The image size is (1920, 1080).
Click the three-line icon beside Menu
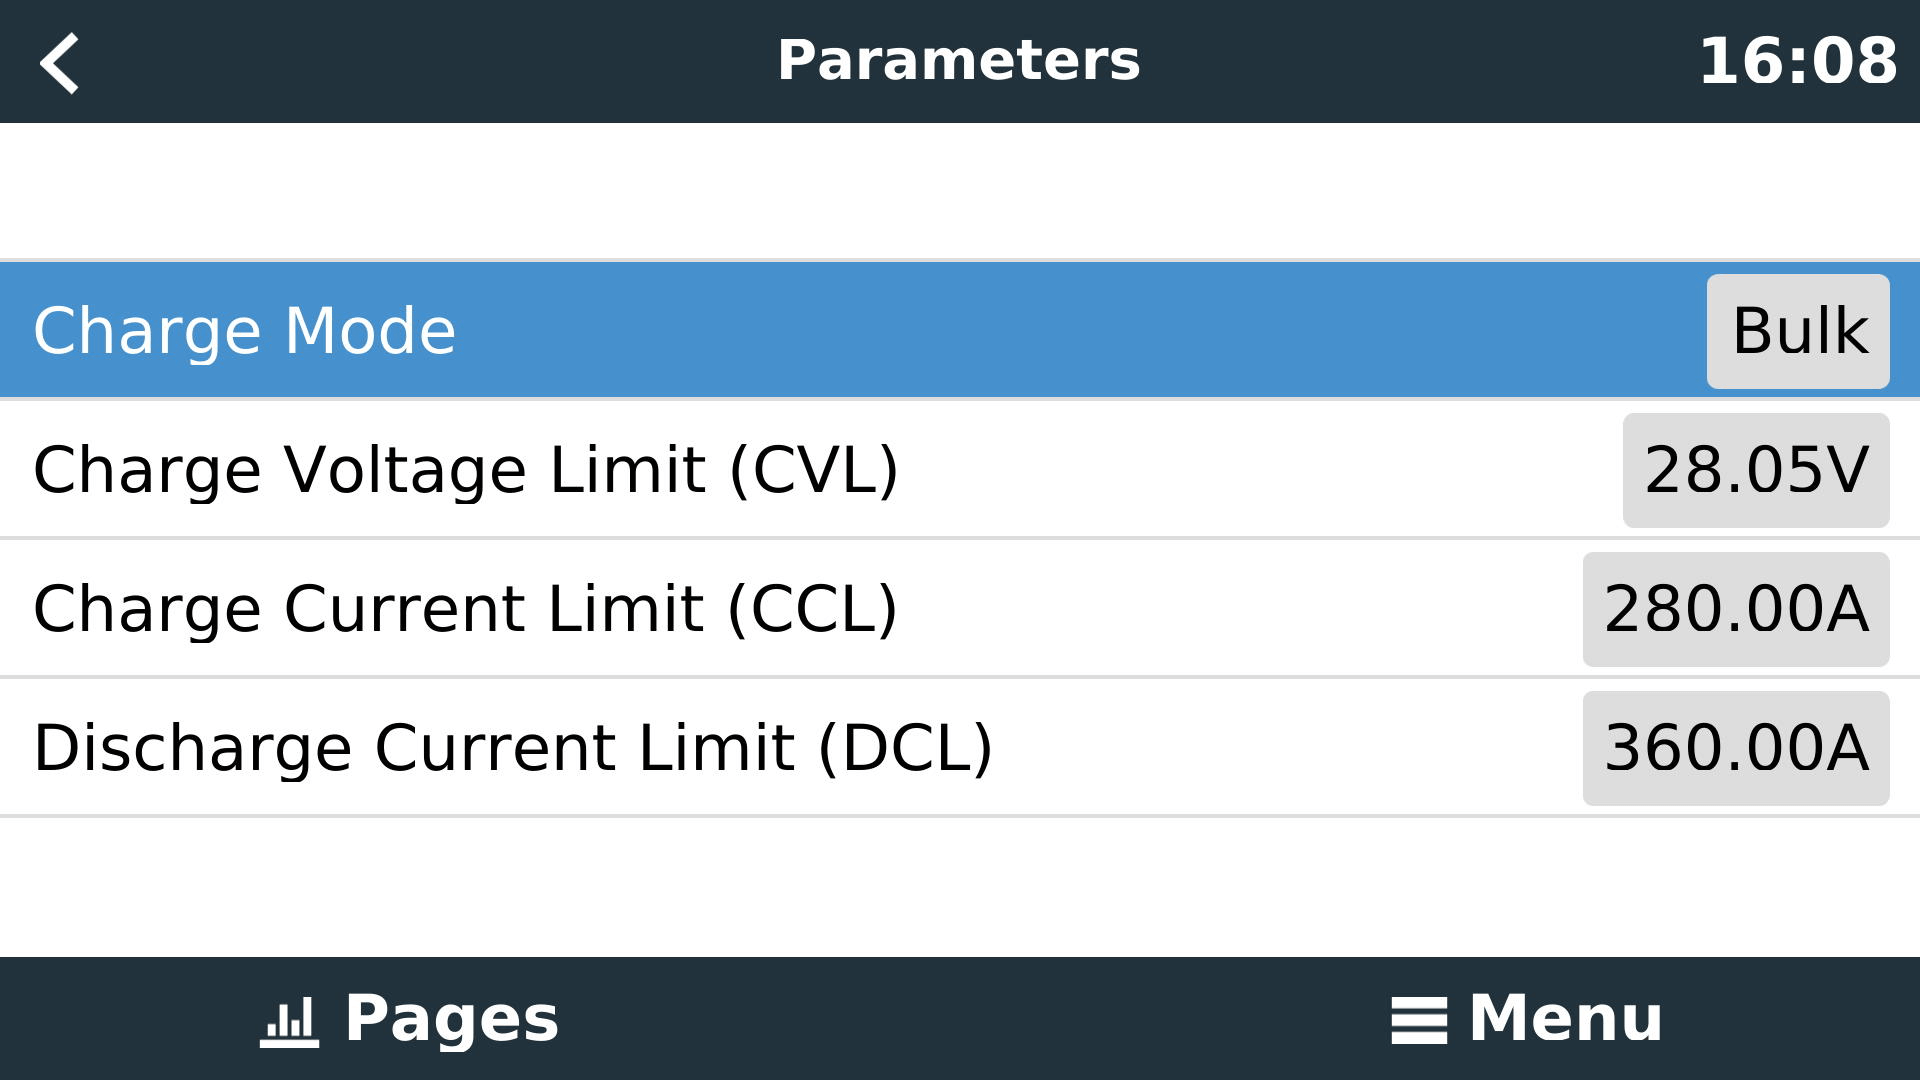pos(1421,1018)
